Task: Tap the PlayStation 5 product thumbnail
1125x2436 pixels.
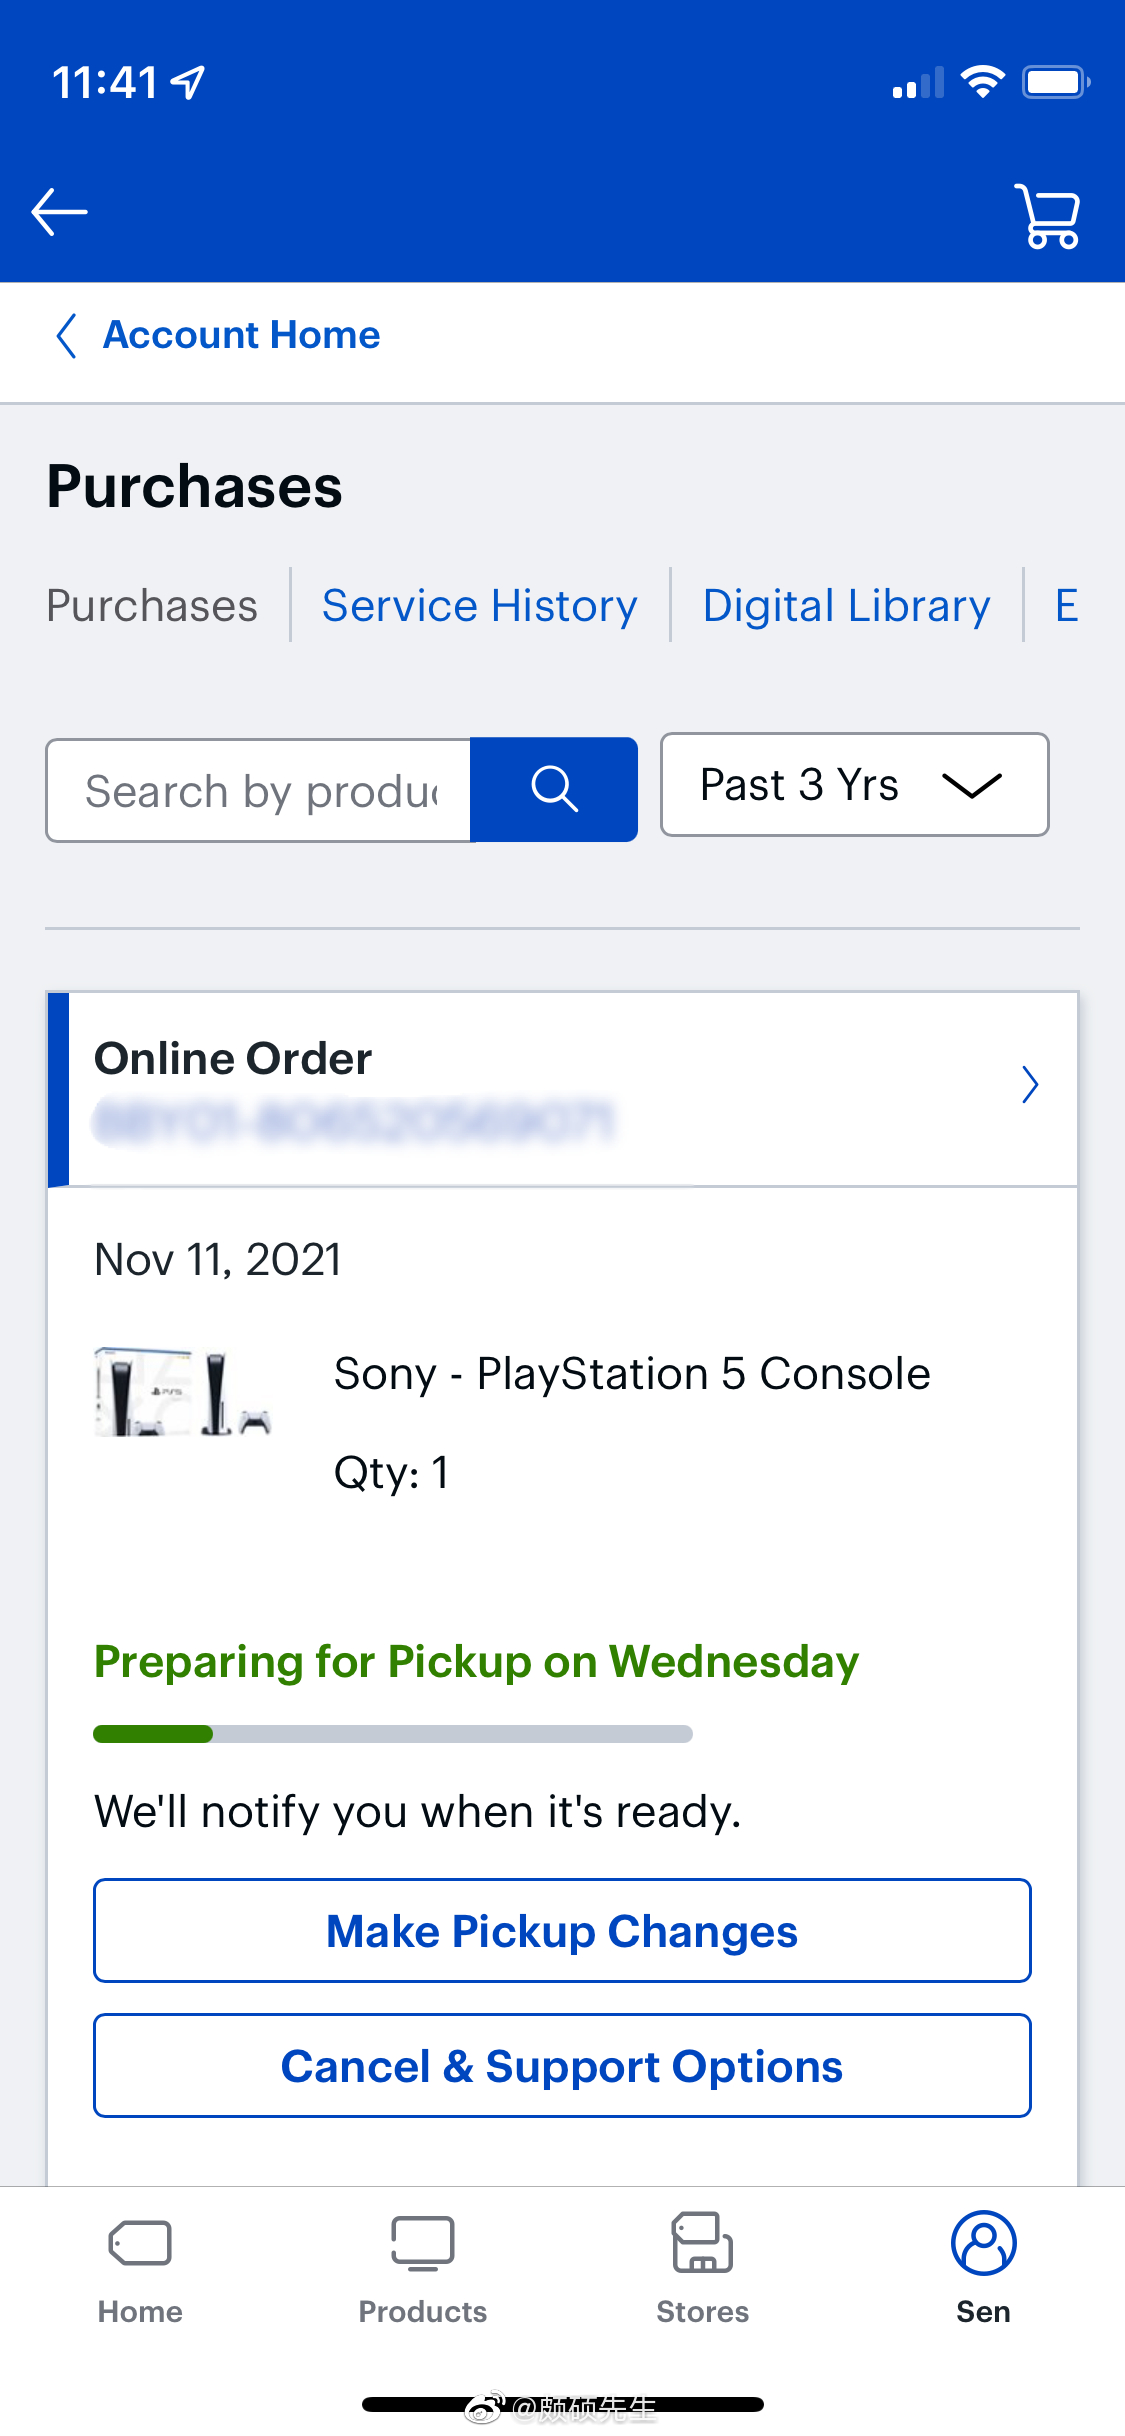Action: pos(183,1392)
